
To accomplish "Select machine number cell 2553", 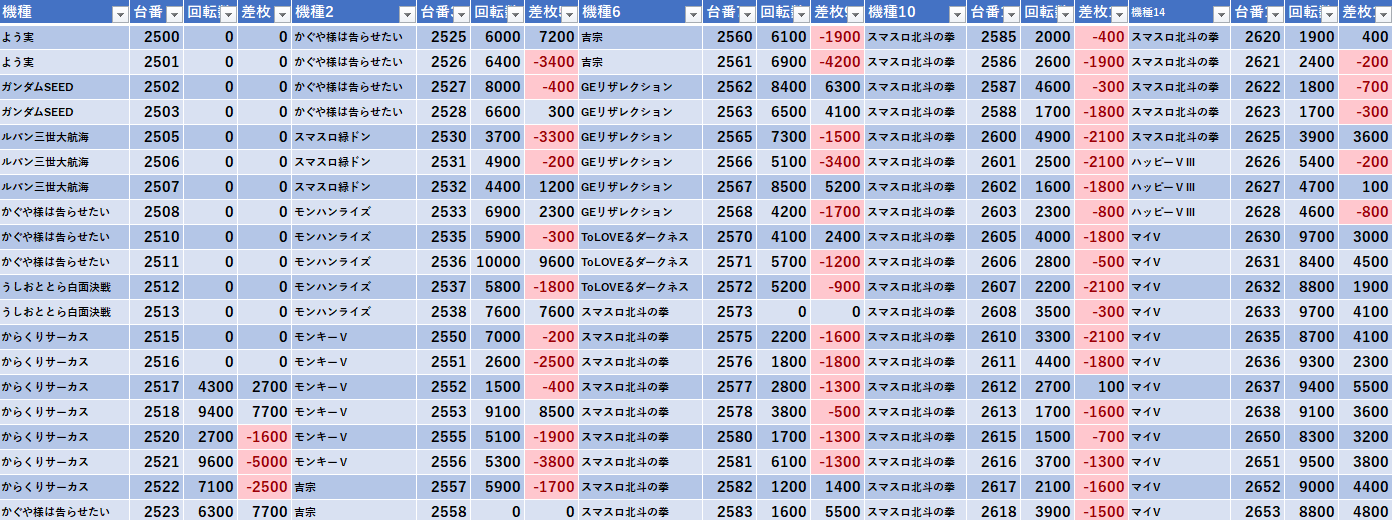I will tap(444, 412).
